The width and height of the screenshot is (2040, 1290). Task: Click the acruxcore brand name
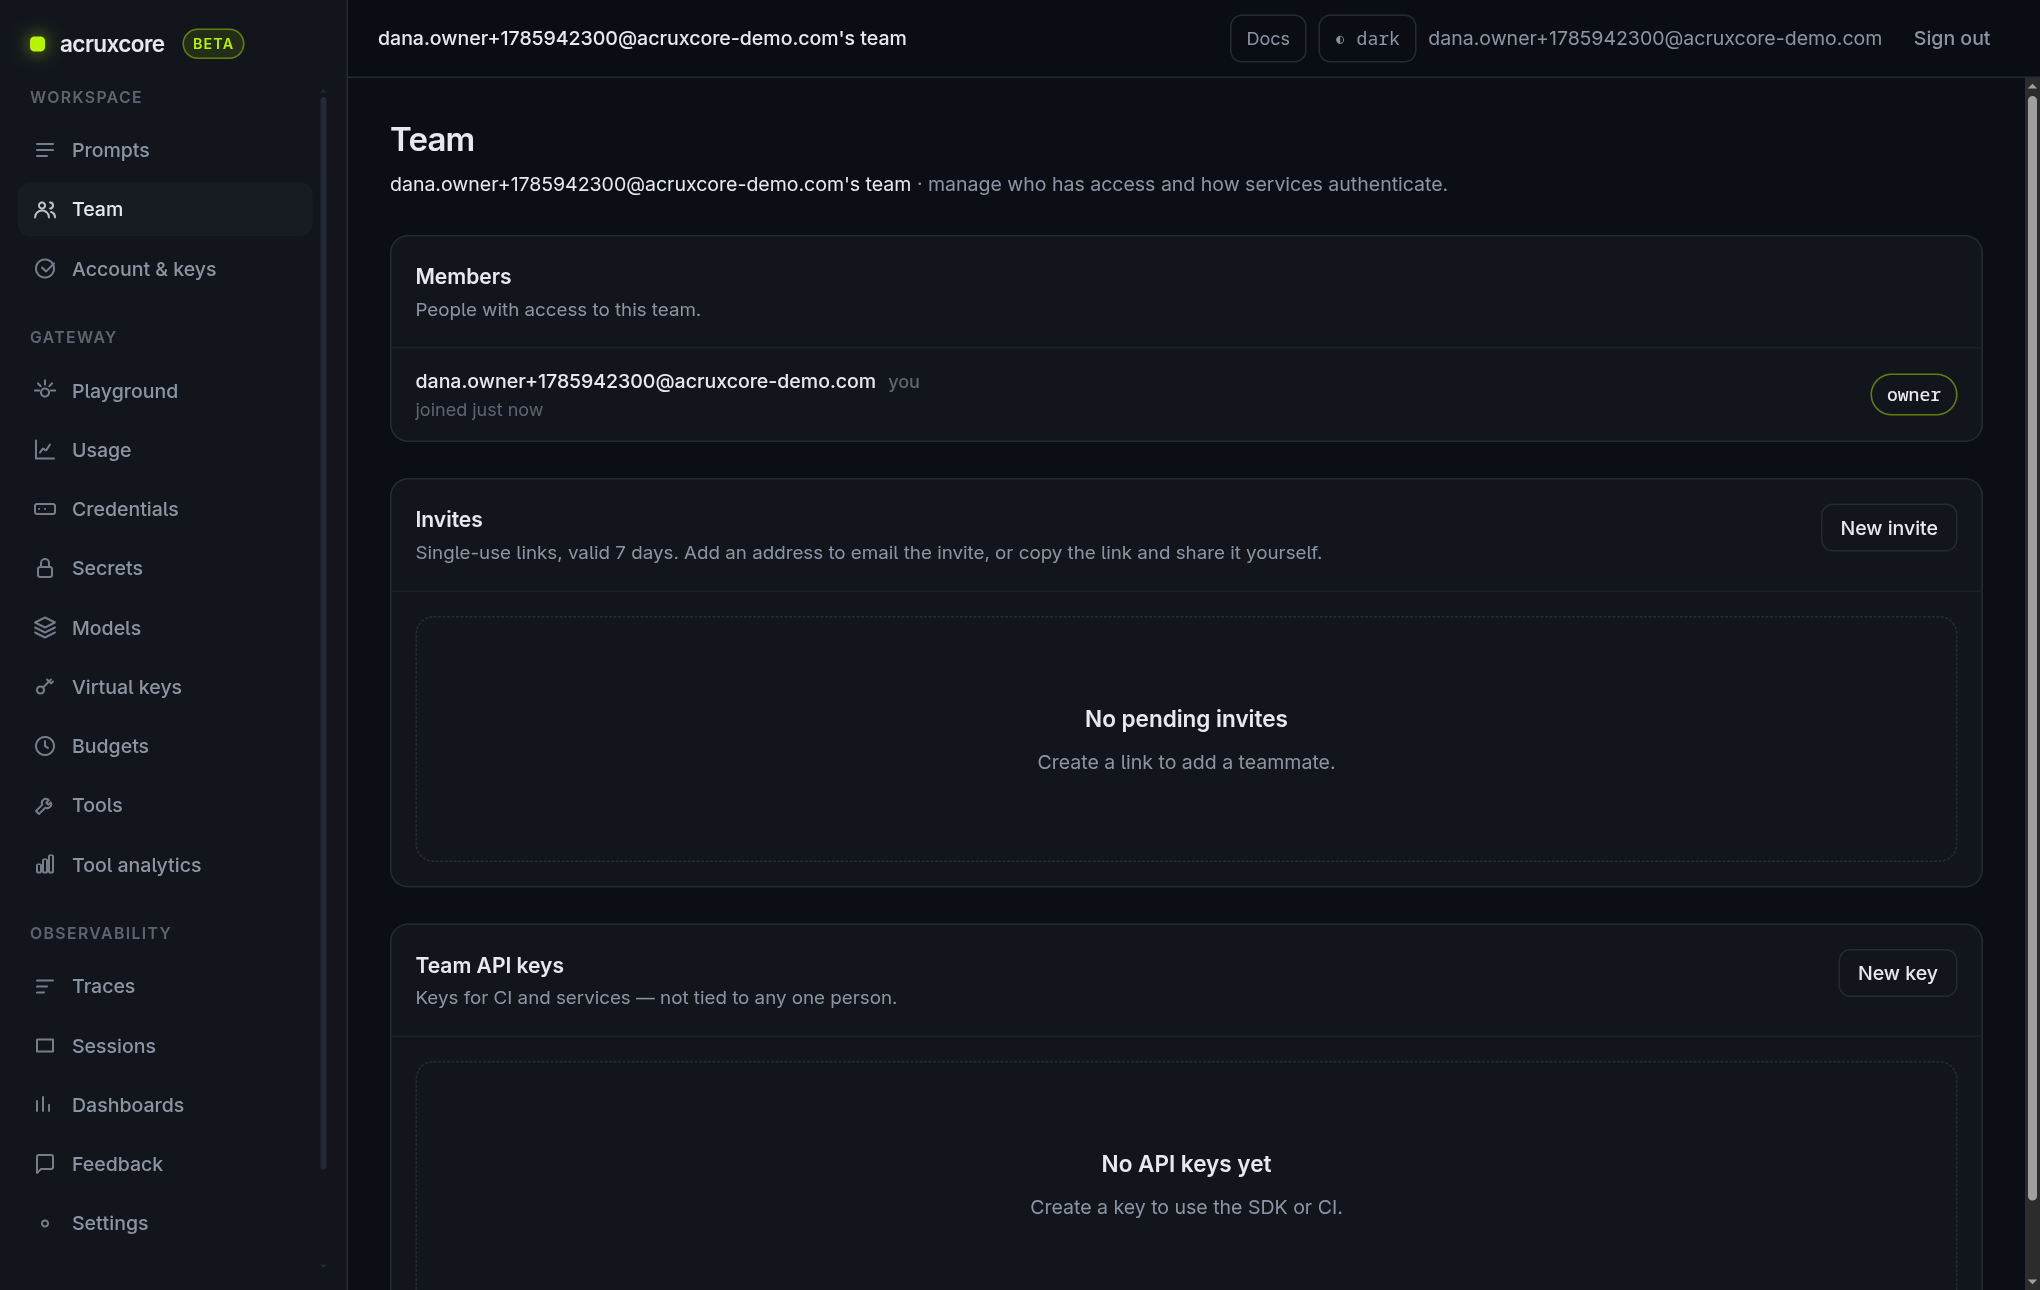(x=112, y=44)
